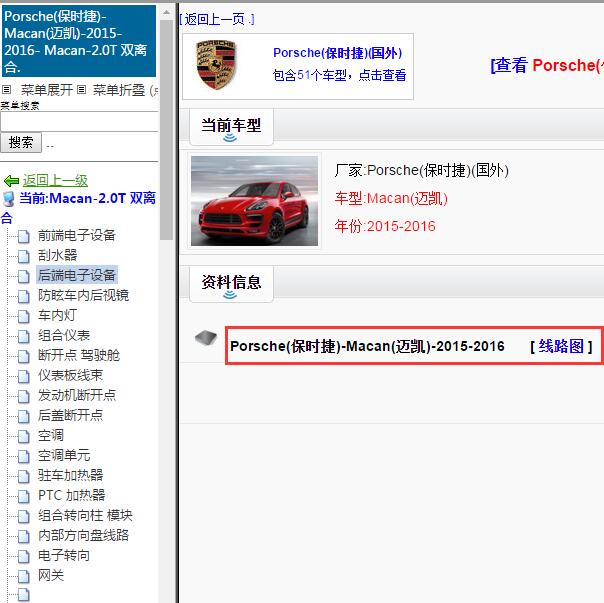Click page icon beside 前端电子设备
The width and height of the screenshot is (604, 603).
(23, 236)
